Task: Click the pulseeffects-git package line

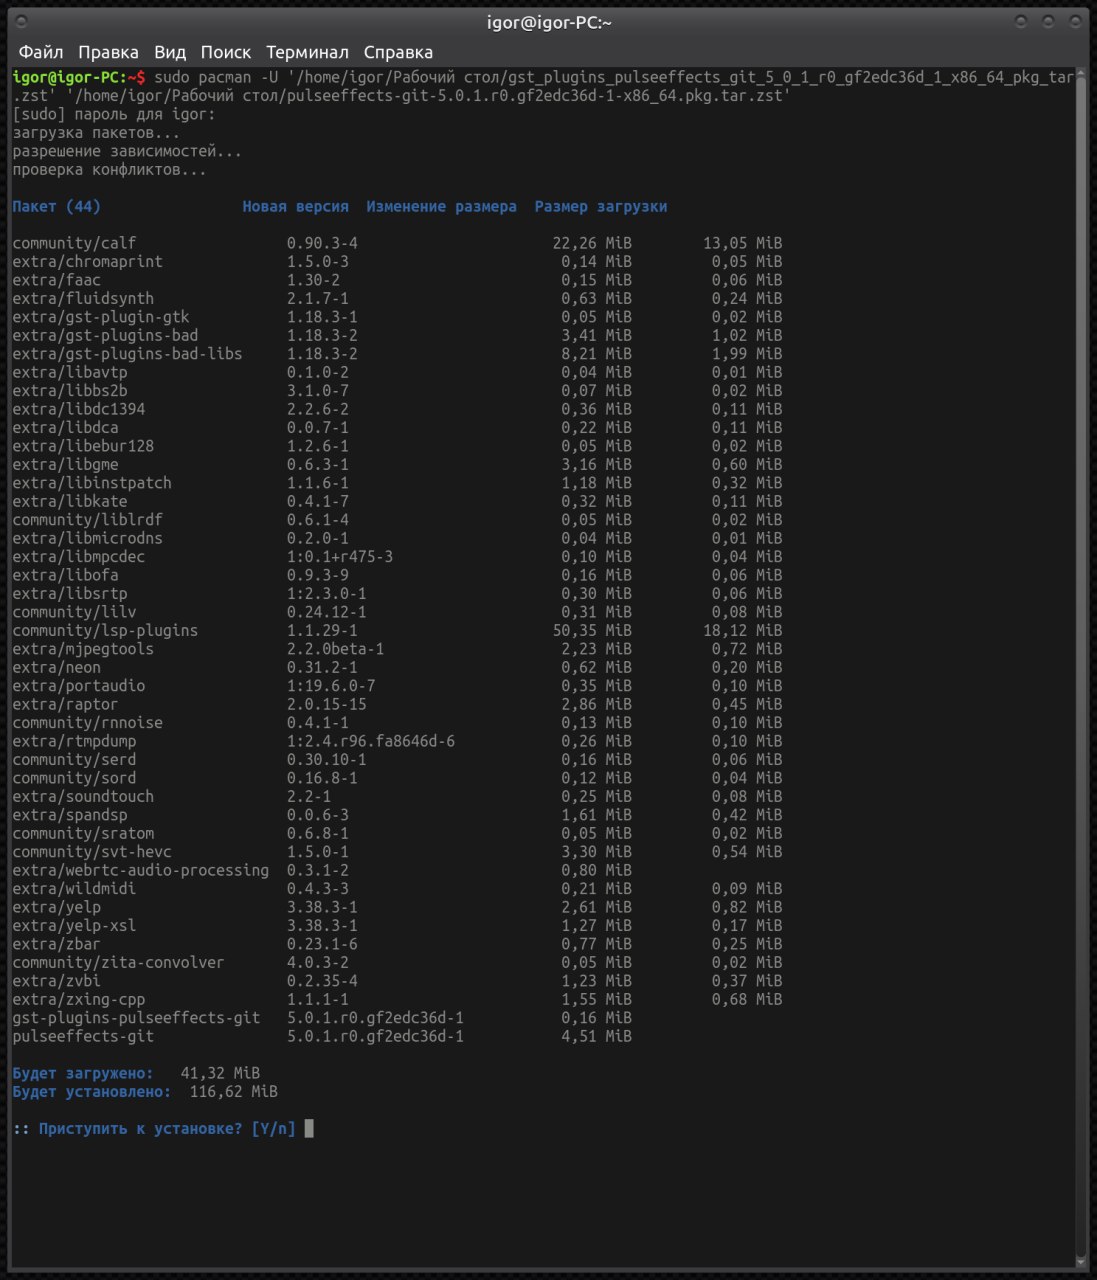Action: click(x=322, y=1036)
